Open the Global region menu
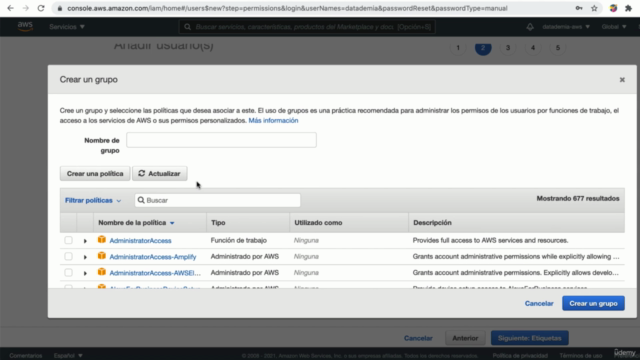The width and height of the screenshot is (640, 360). pyautogui.click(x=614, y=27)
